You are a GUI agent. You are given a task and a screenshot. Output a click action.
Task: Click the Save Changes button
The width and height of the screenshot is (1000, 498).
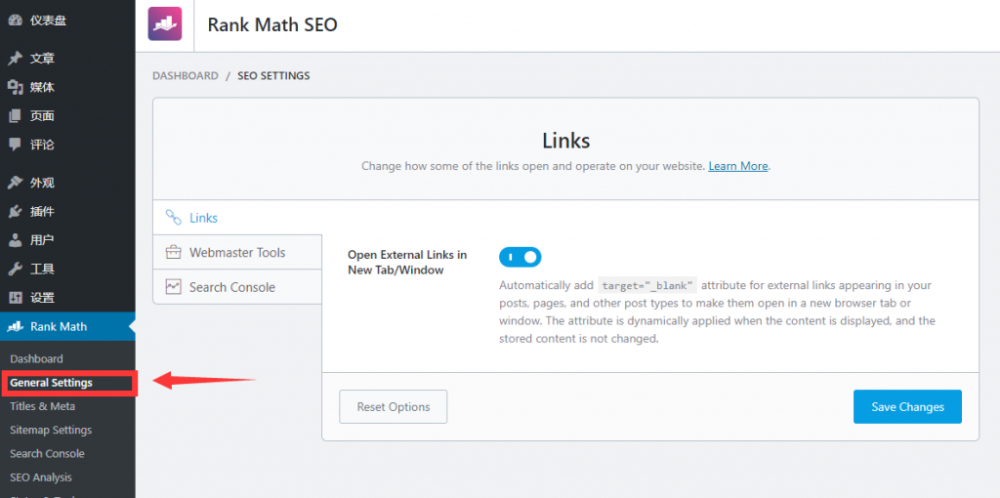[x=907, y=407]
